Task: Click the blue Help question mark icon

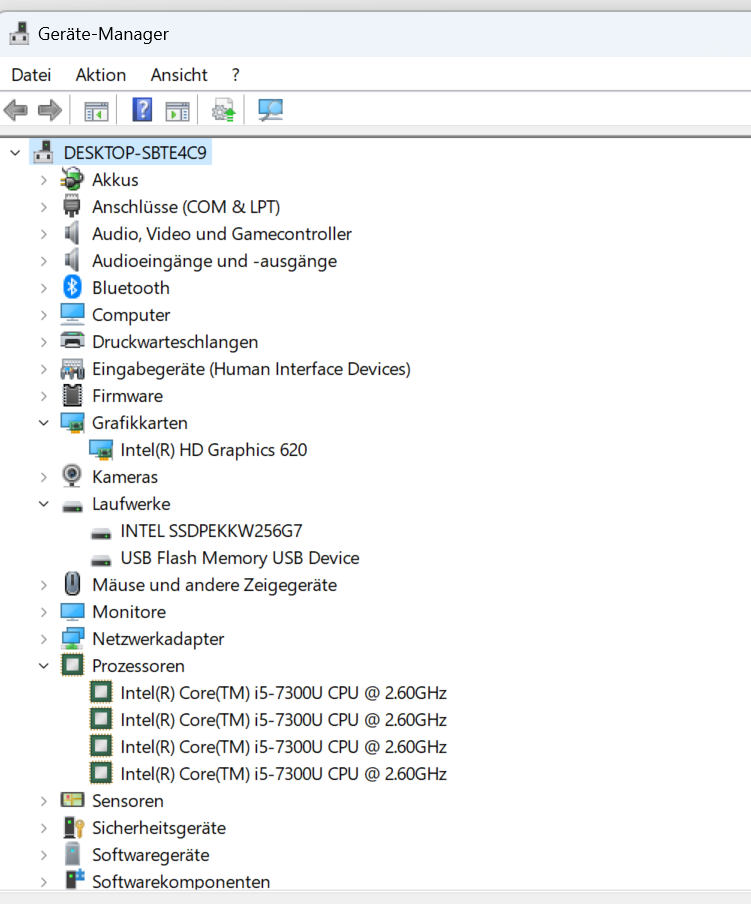Action: [142, 110]
